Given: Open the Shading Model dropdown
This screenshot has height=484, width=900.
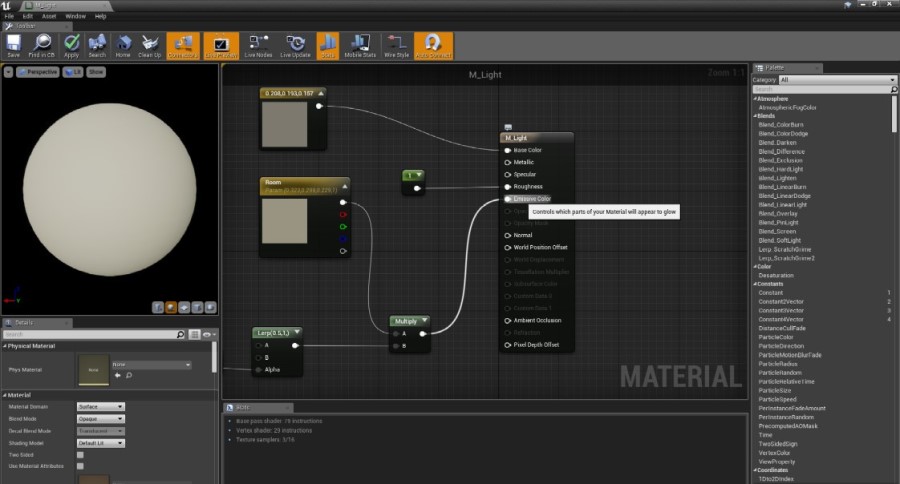Looking at the screenshot, I should point(100,443).
